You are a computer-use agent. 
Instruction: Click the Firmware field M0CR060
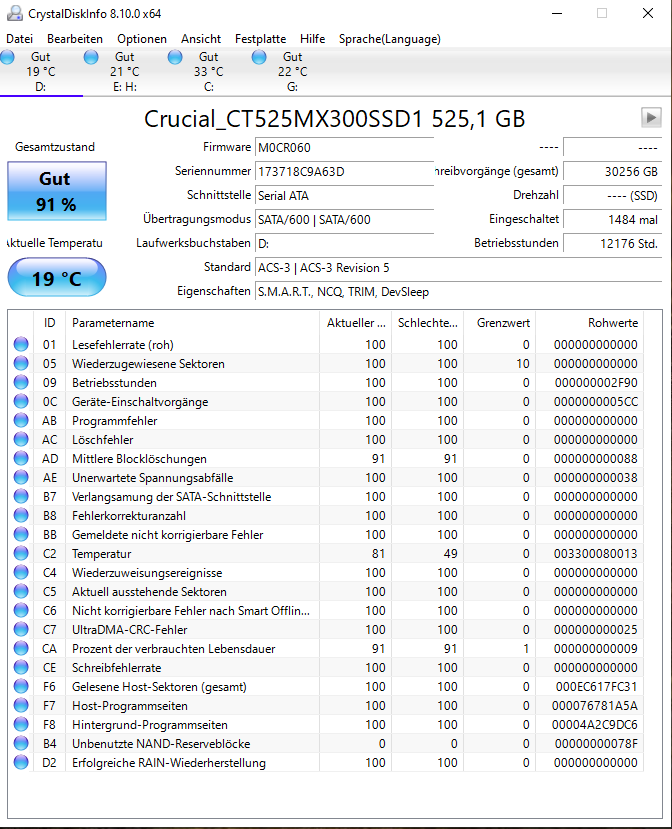[x=344, y=148]
